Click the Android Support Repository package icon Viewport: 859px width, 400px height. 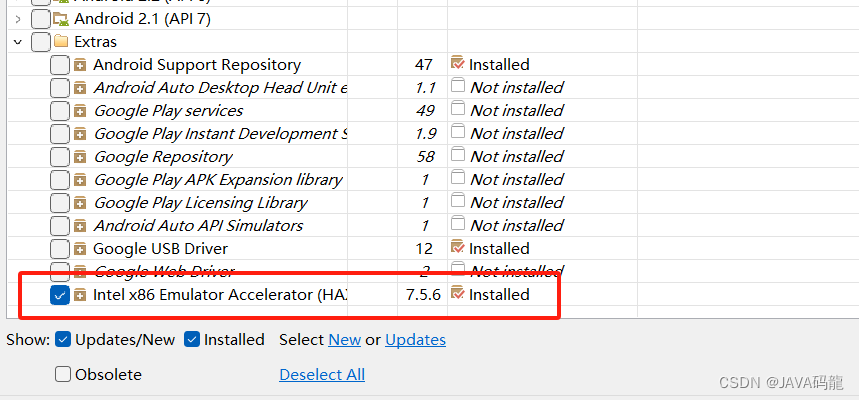click(80, 65)
